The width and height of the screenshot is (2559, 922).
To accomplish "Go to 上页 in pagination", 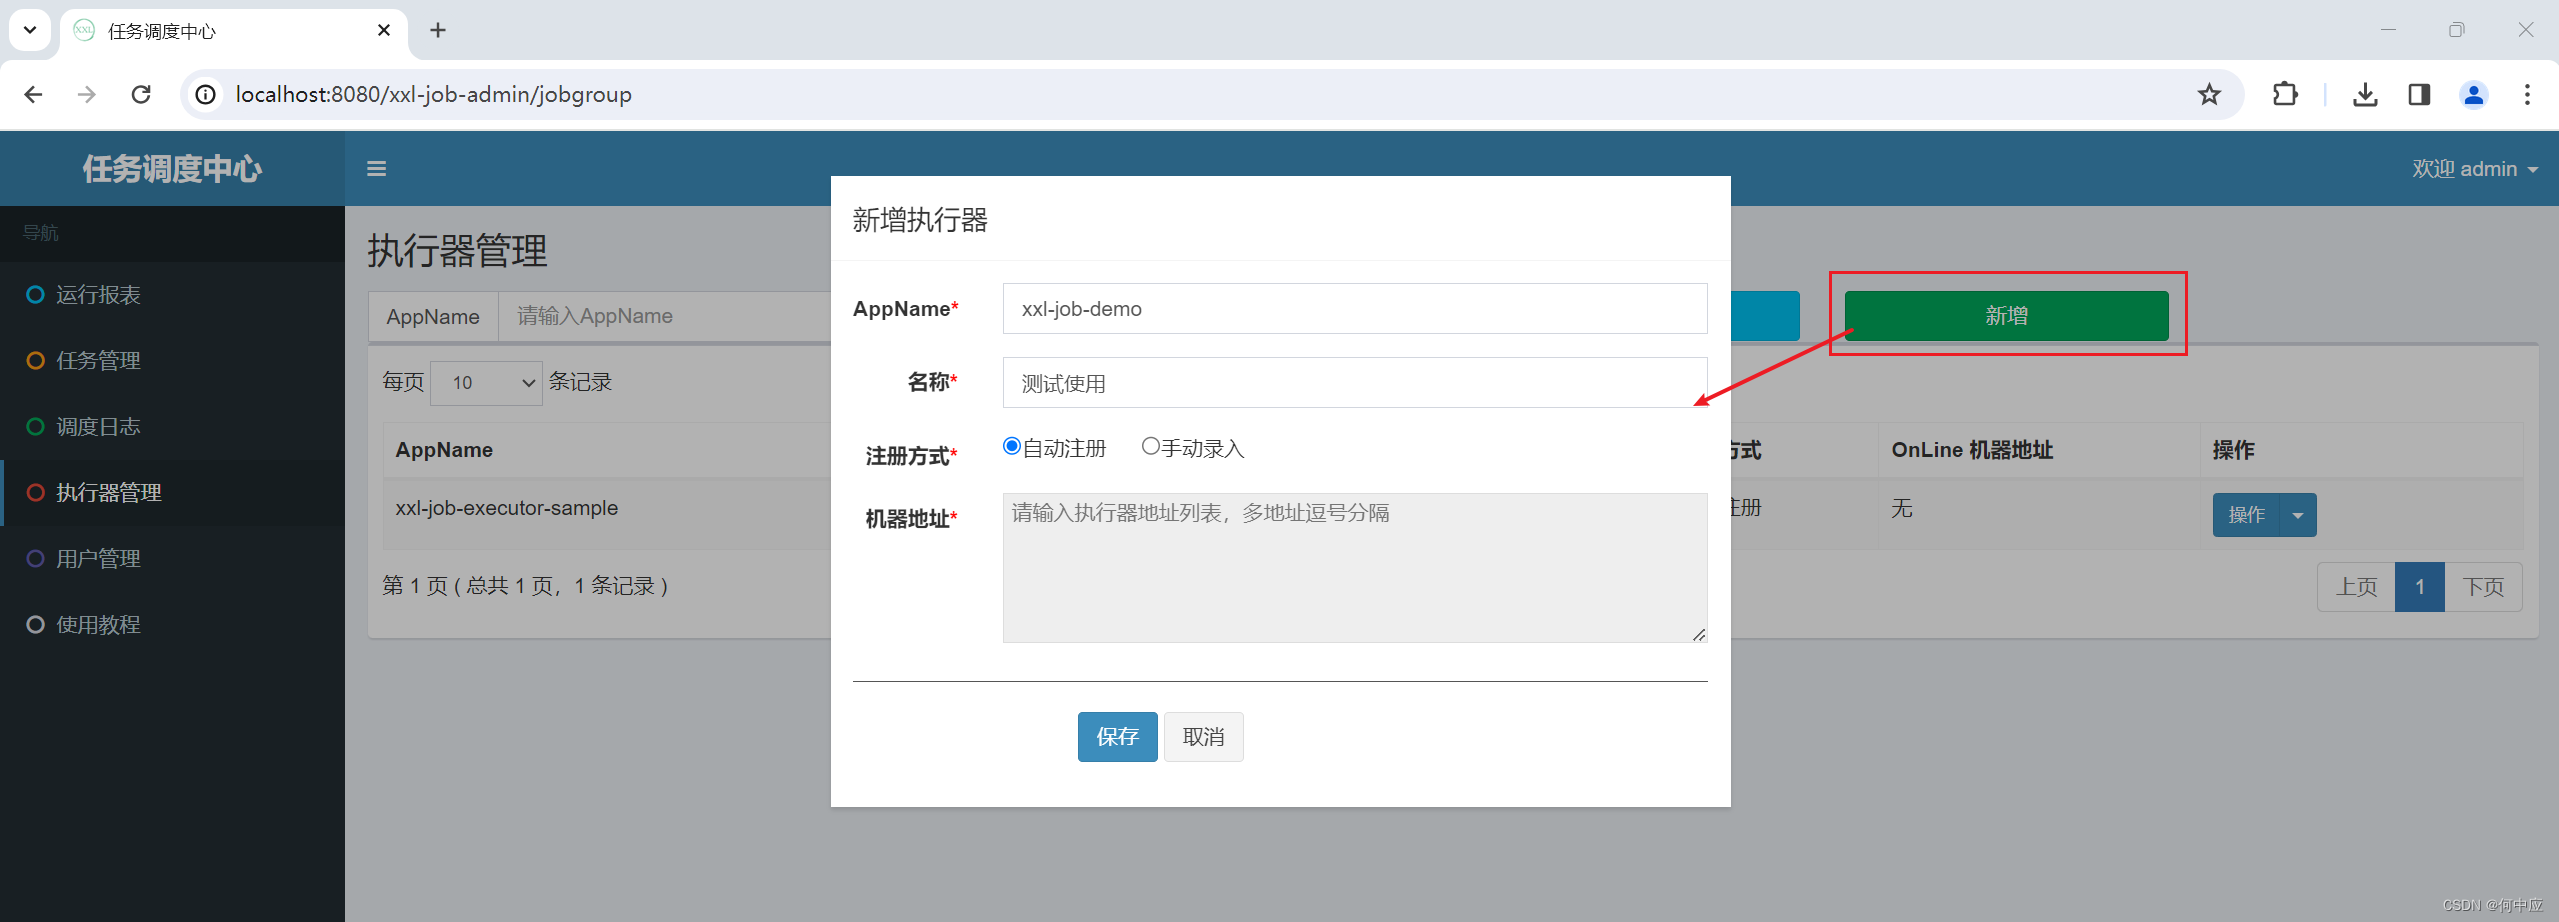I will click(2356, 587).
